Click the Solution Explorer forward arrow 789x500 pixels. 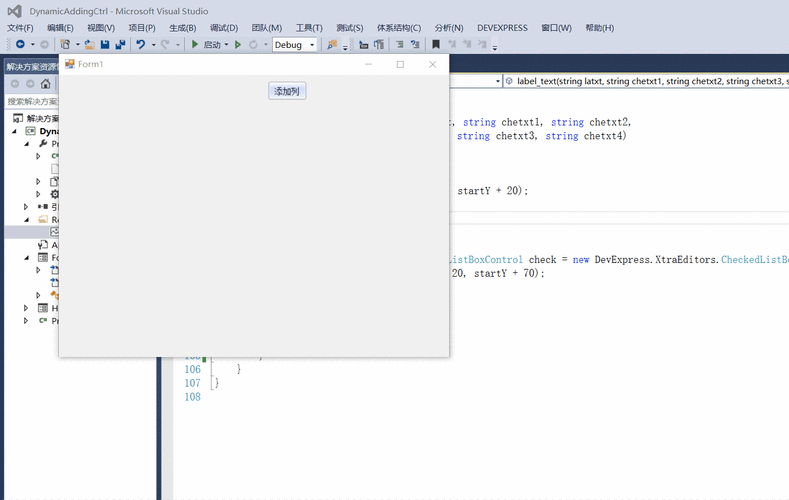[30, 84]
